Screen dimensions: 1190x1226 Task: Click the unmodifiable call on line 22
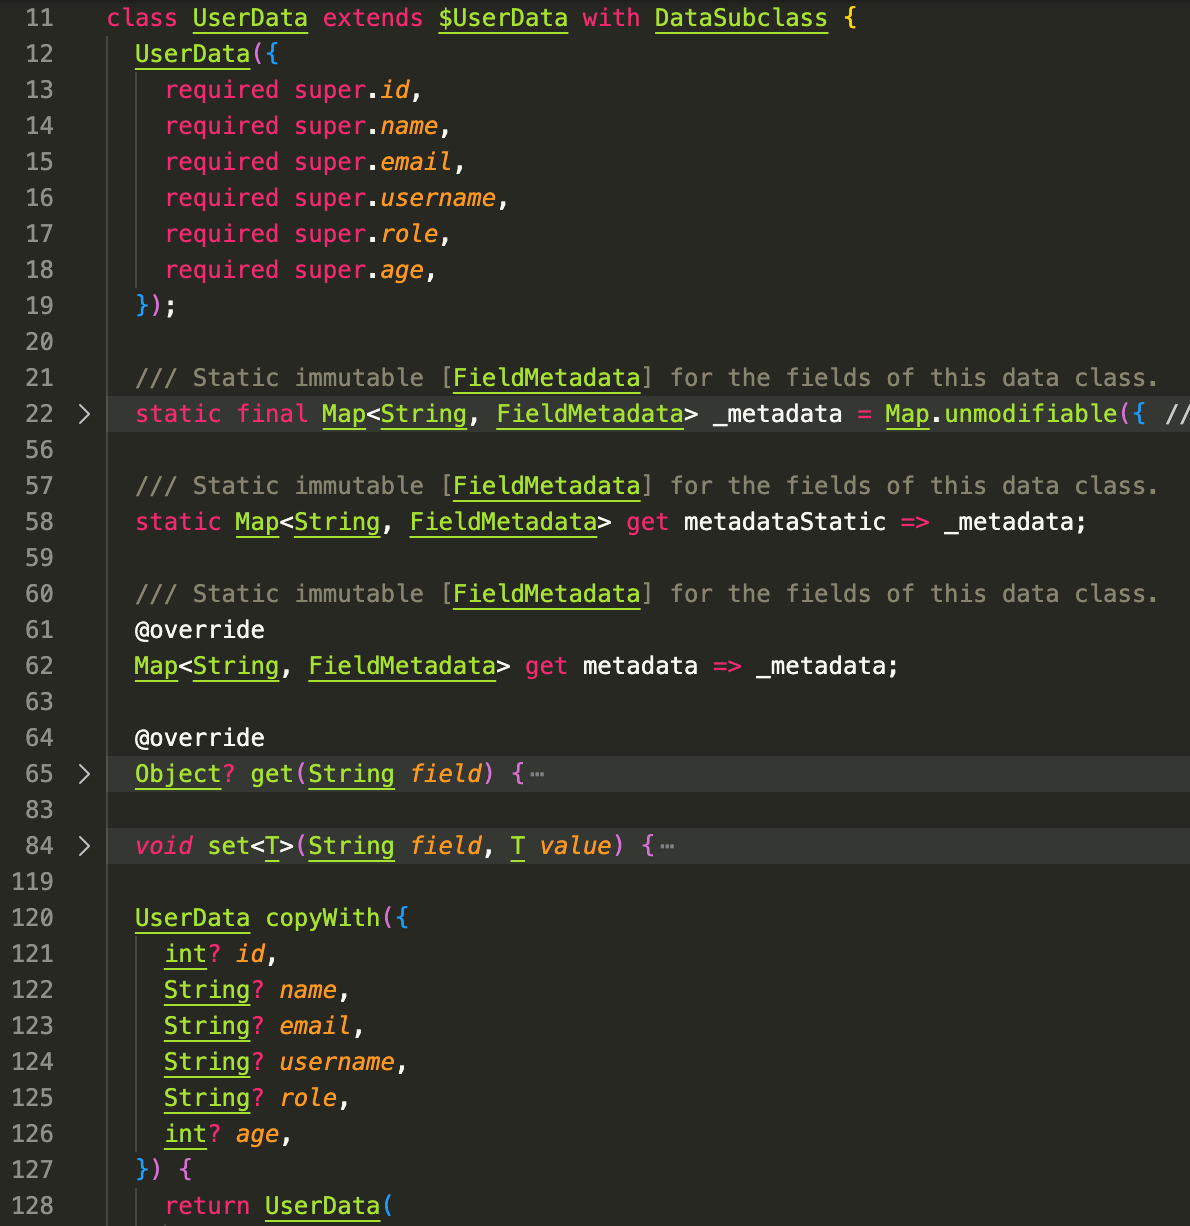tap(1030, 414)
